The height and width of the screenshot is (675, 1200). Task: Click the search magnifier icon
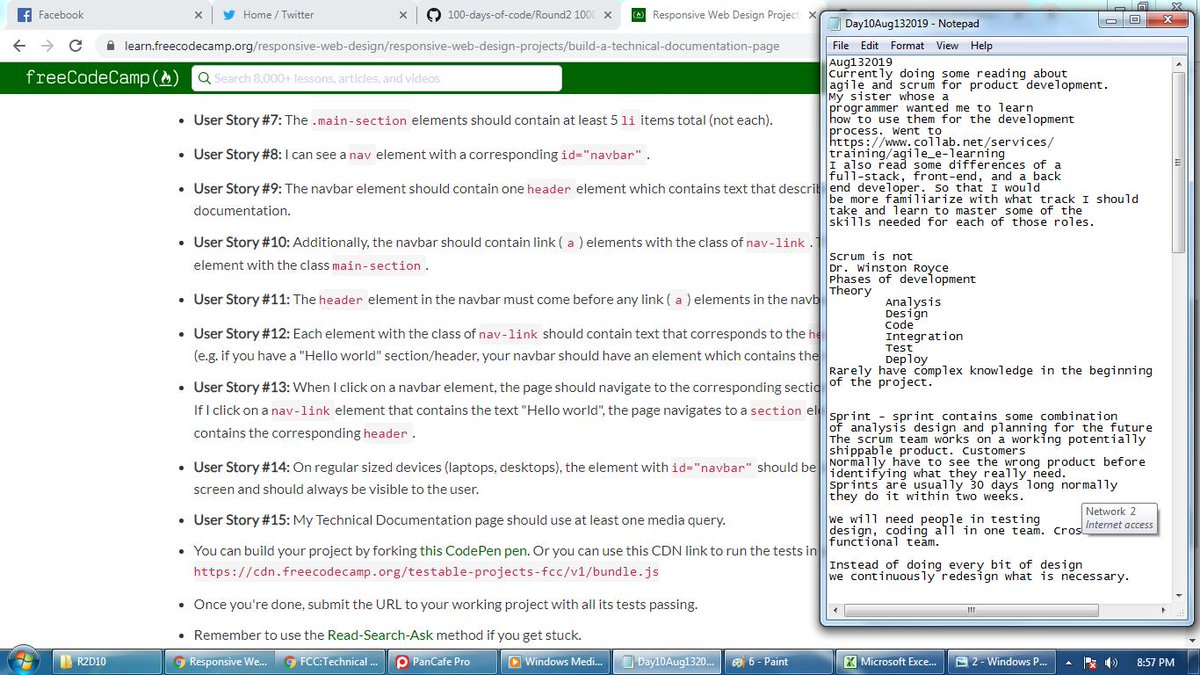point(203,78)
